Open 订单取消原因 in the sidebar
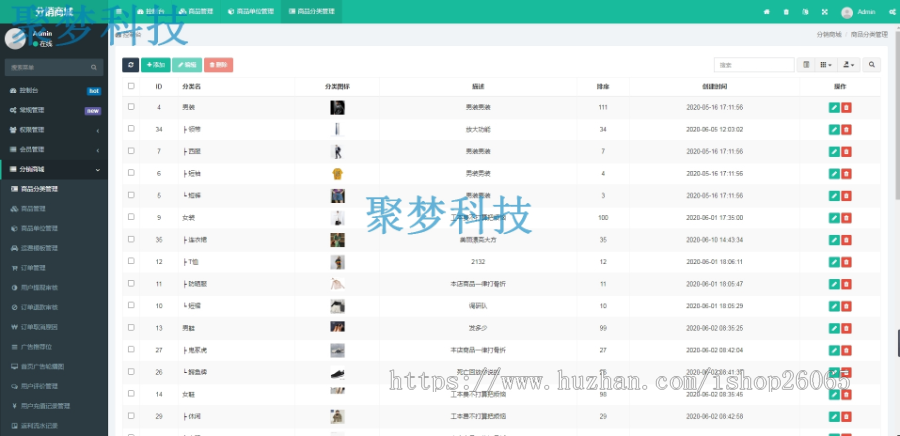 (54, 327)
